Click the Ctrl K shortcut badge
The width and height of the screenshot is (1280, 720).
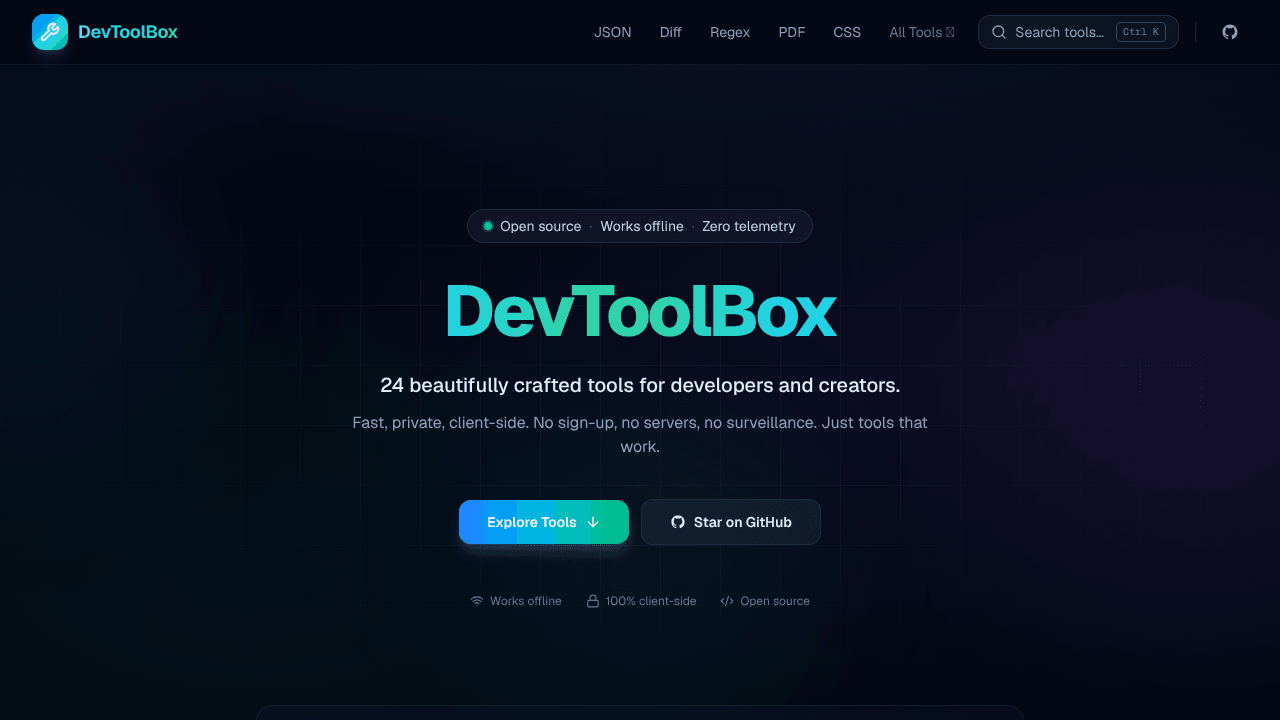click(x=1141, y=32)
